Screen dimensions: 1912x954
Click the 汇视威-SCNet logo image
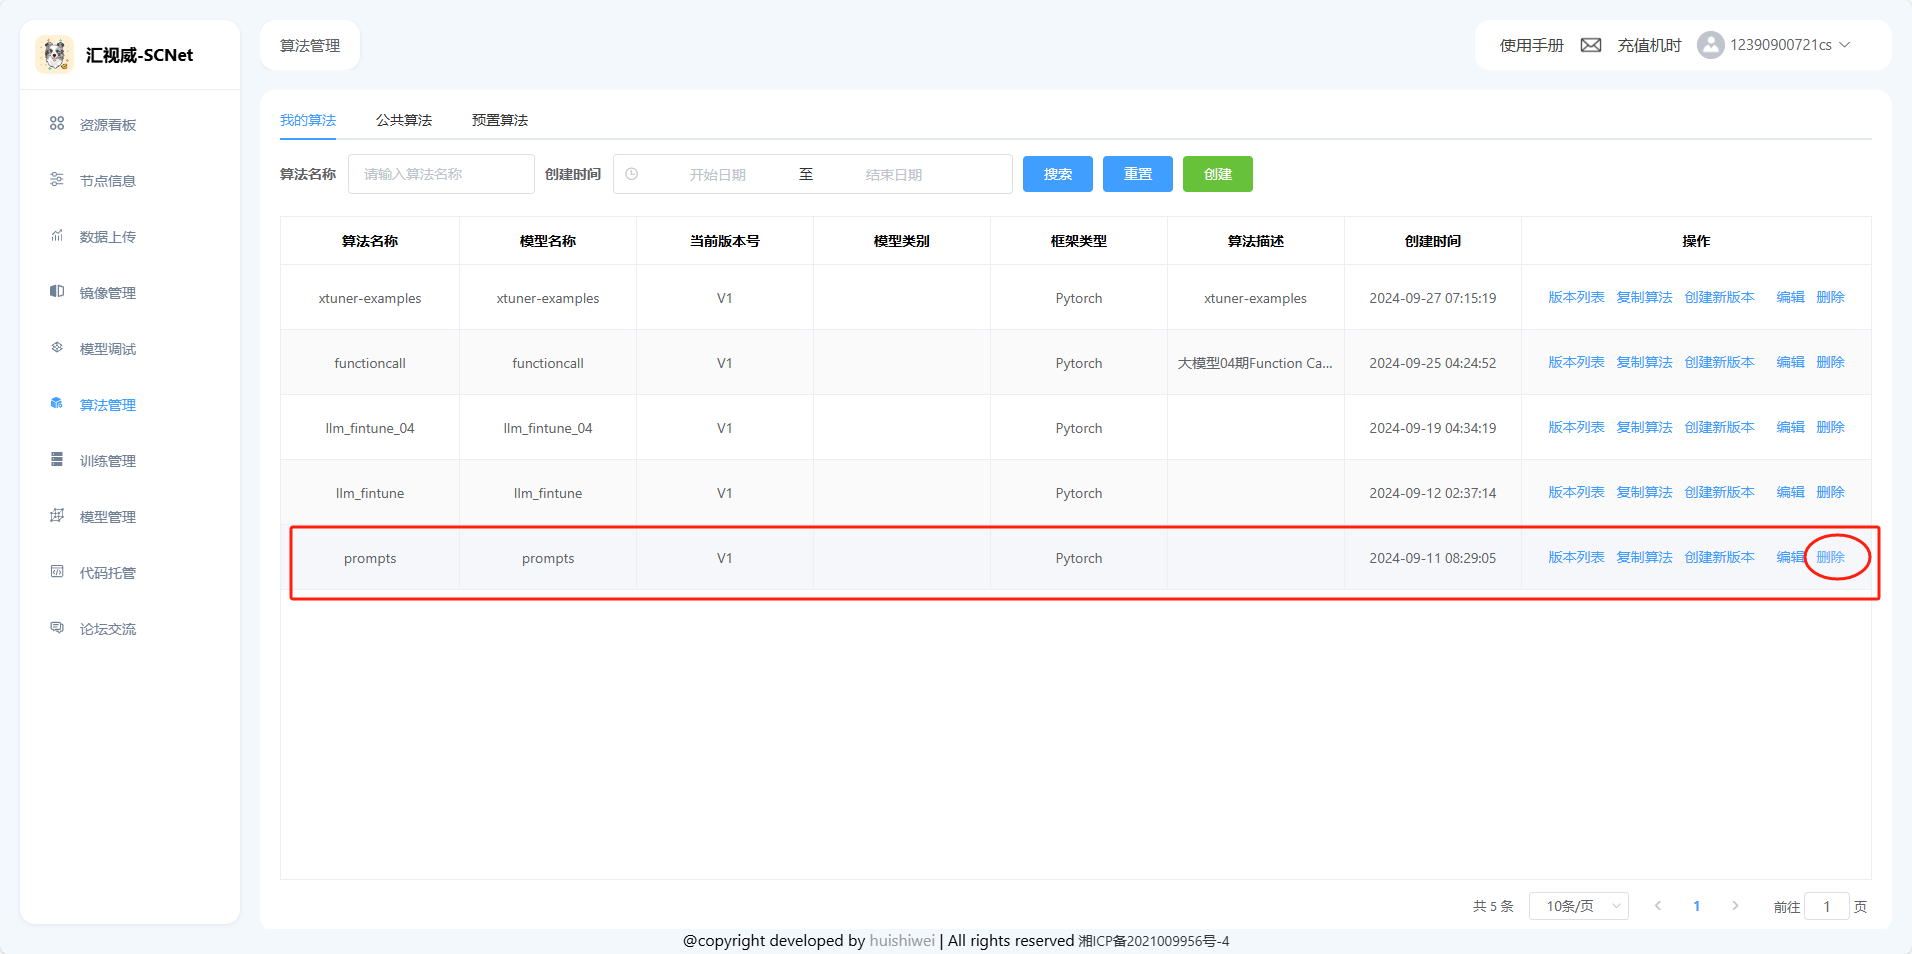pos(54,54)
